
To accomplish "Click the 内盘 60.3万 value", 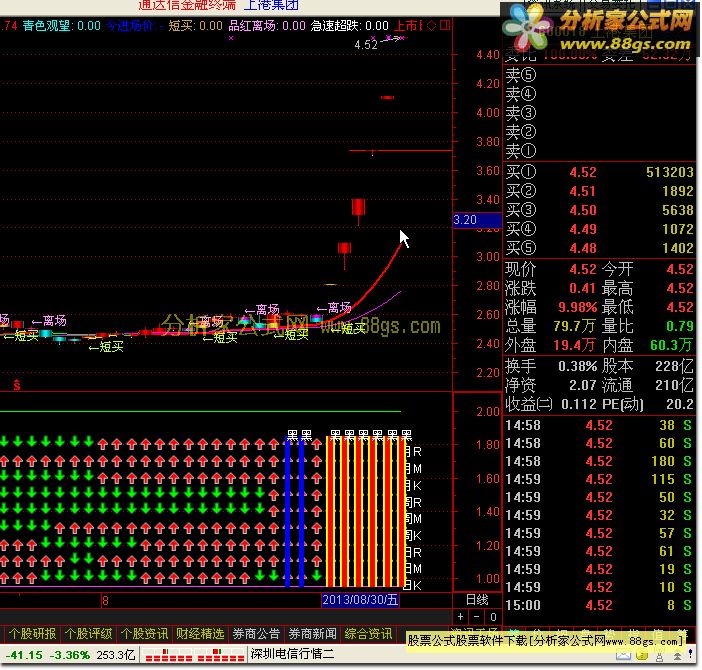I will coord(671,345).
